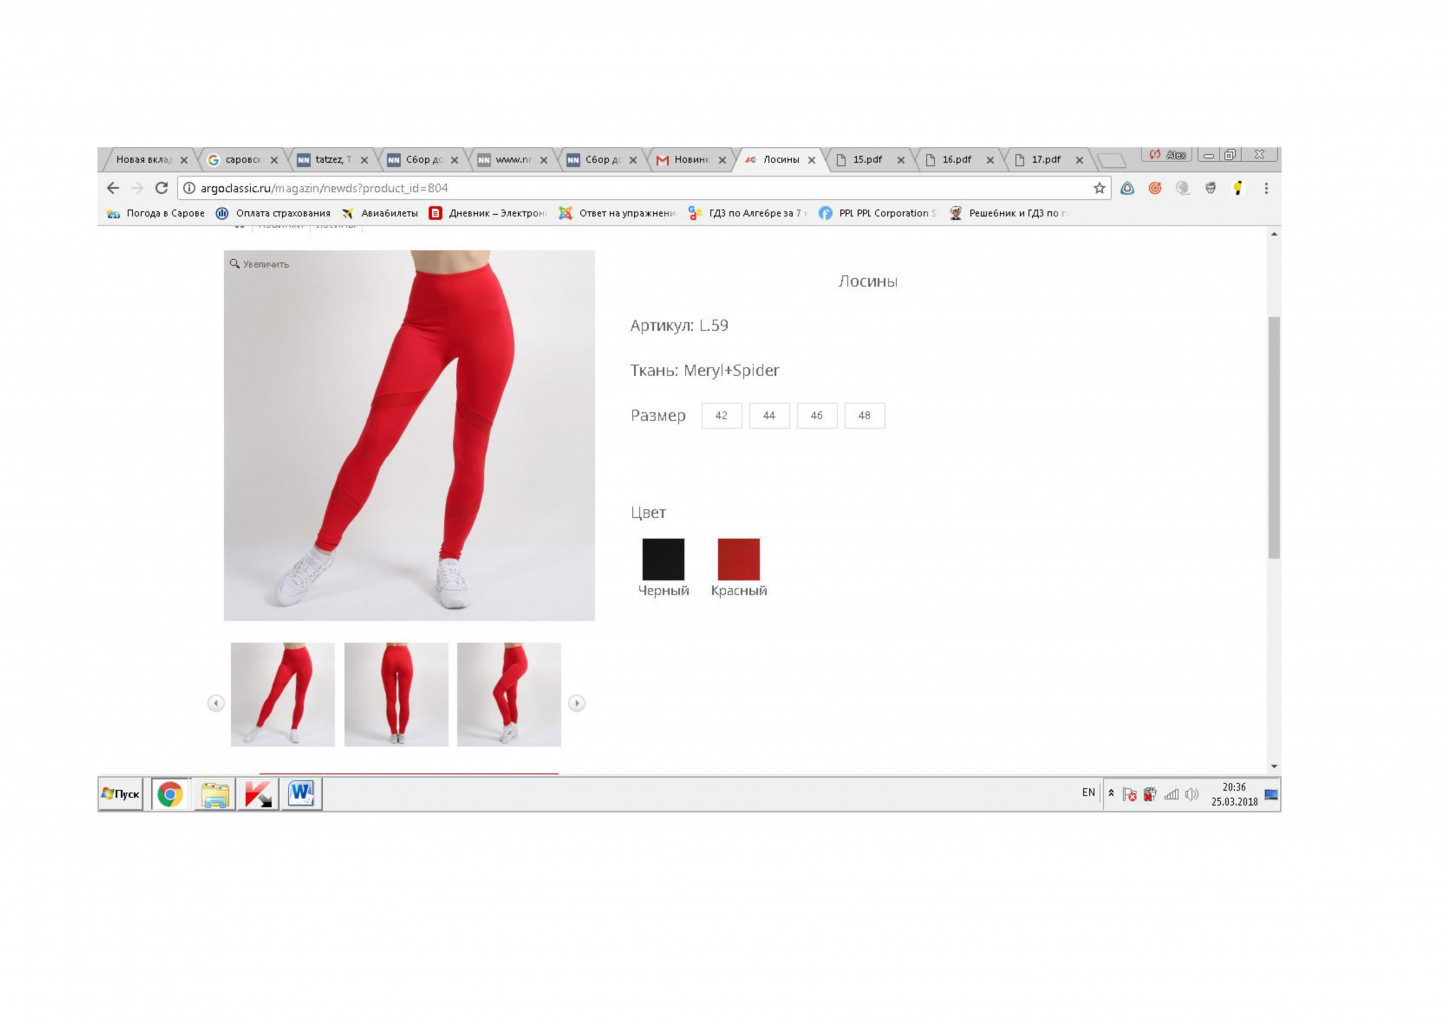The image size is (1448, 1024).
Task: Open the PPL Corporation bookmark
Action: pyautogui.click(x=877, y=213)
